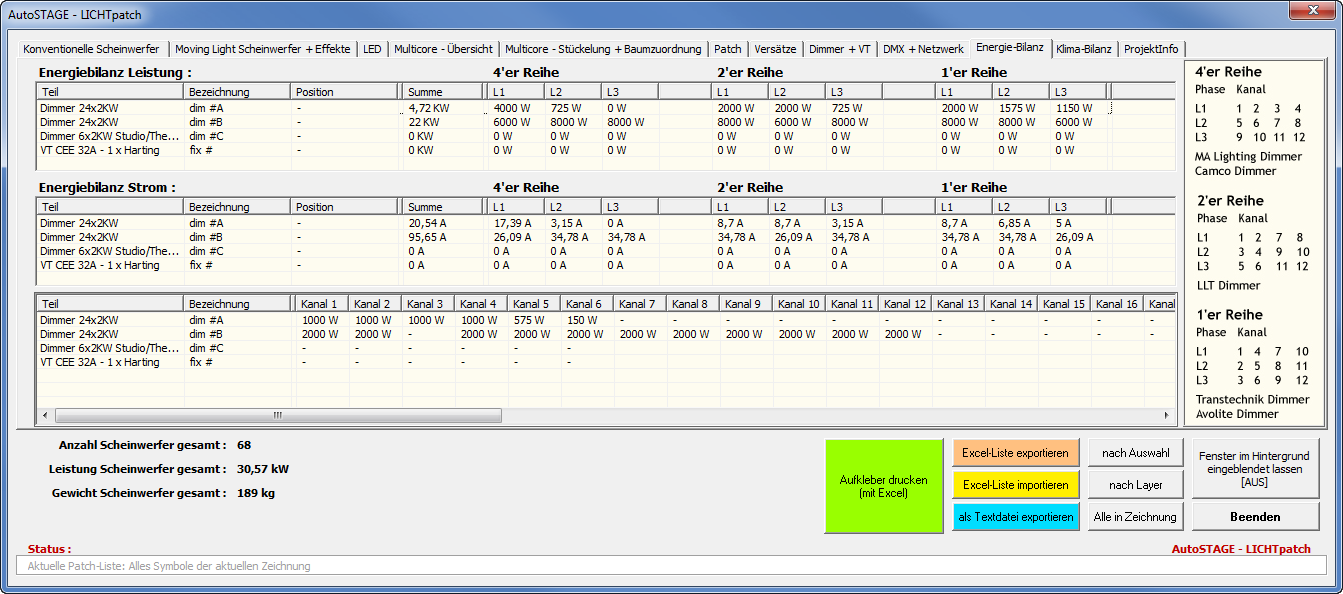The height and width of the screenshot is (594, 1343).
Task: Click the status patch list text field
Action: pyautogui.click(x=670, y=566)
